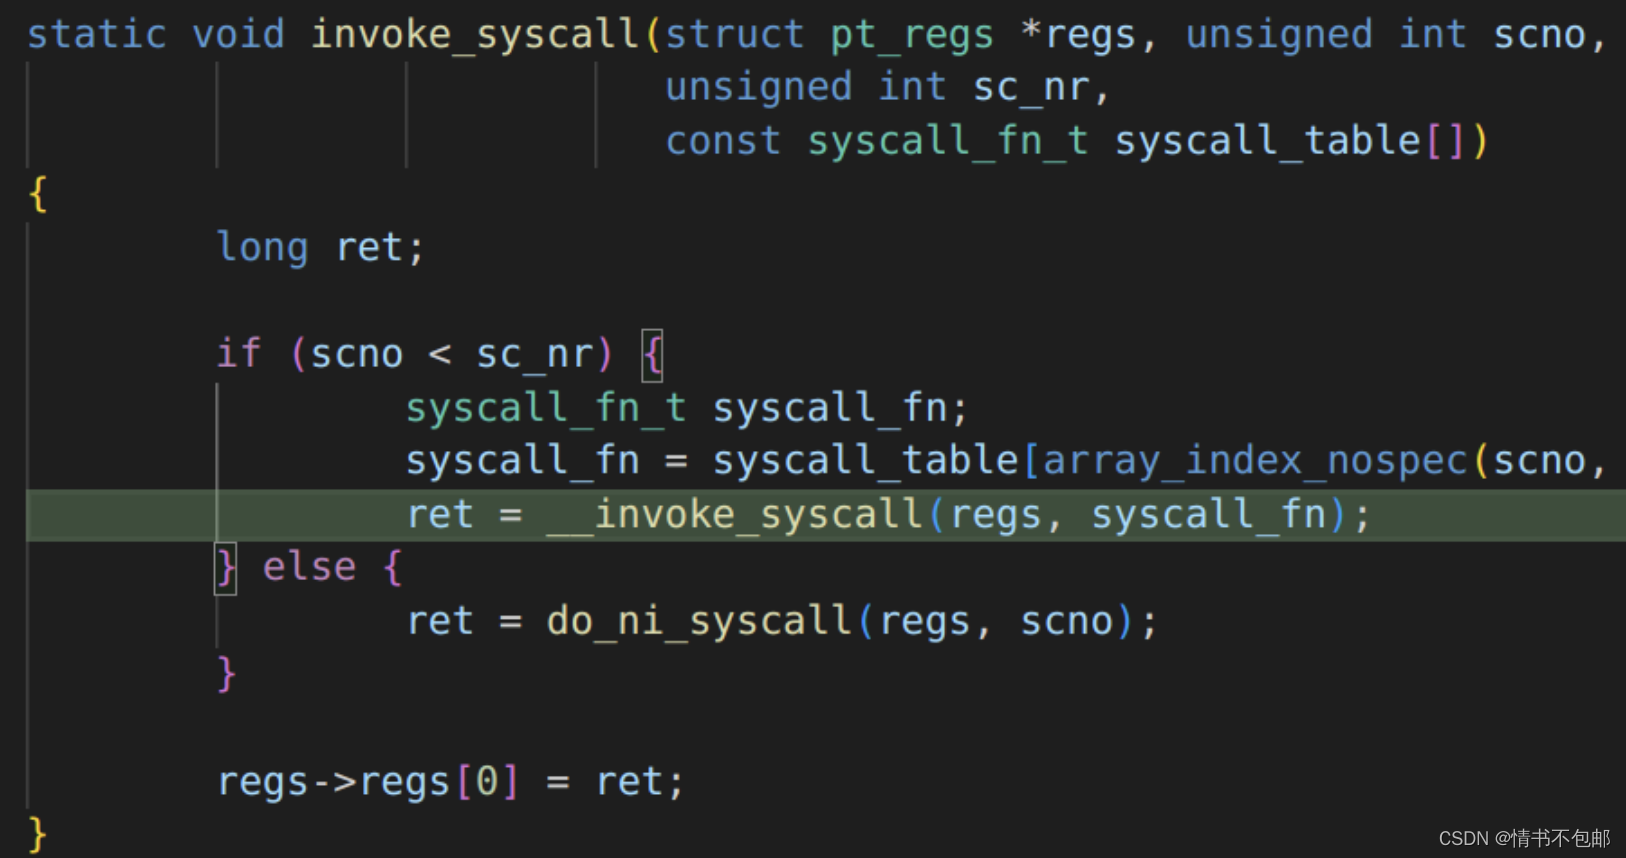1626x858 pixels.
Task: Click the 'void' return type keyword
Action: (x=238, y=35)
